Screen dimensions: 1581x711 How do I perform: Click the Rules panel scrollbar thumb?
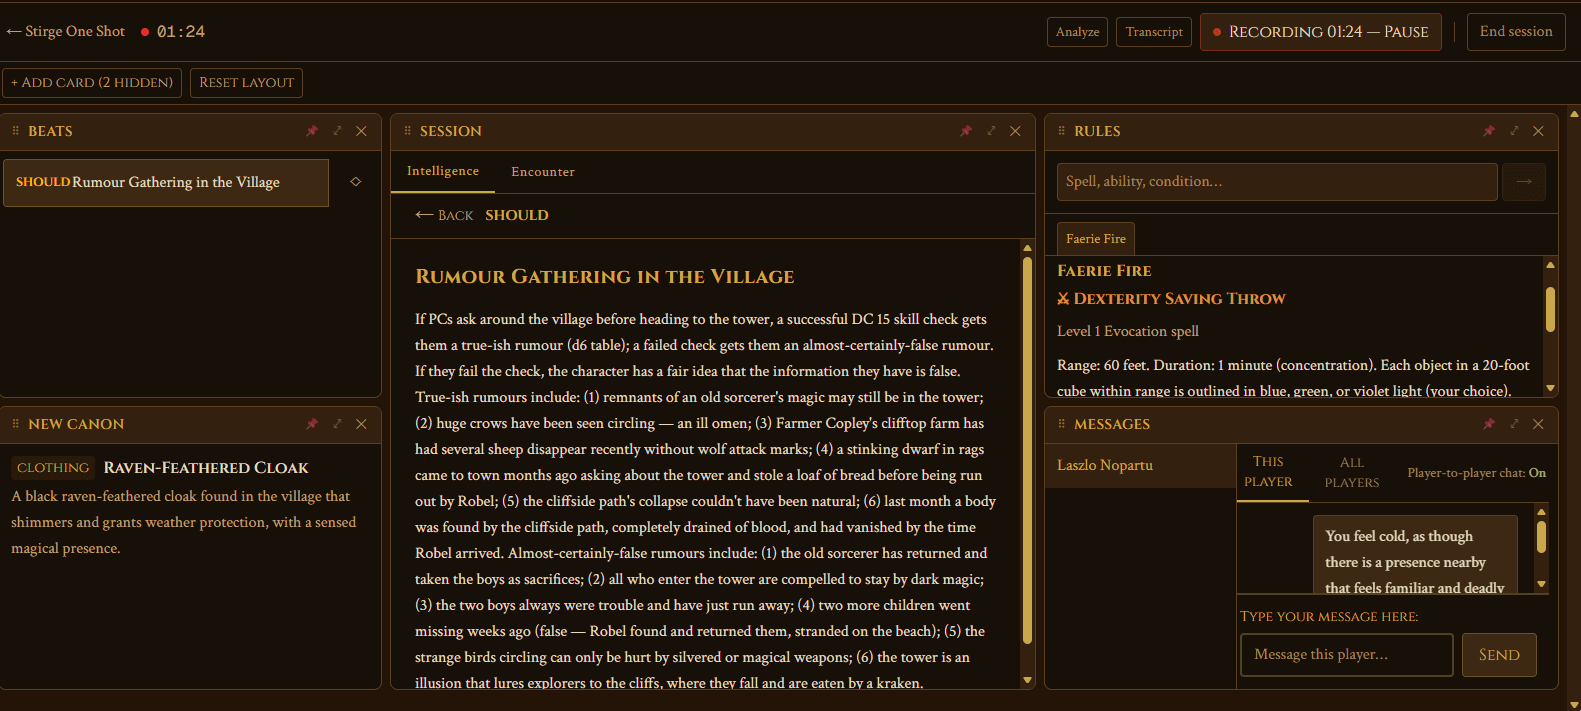[x=1551, y=309]
